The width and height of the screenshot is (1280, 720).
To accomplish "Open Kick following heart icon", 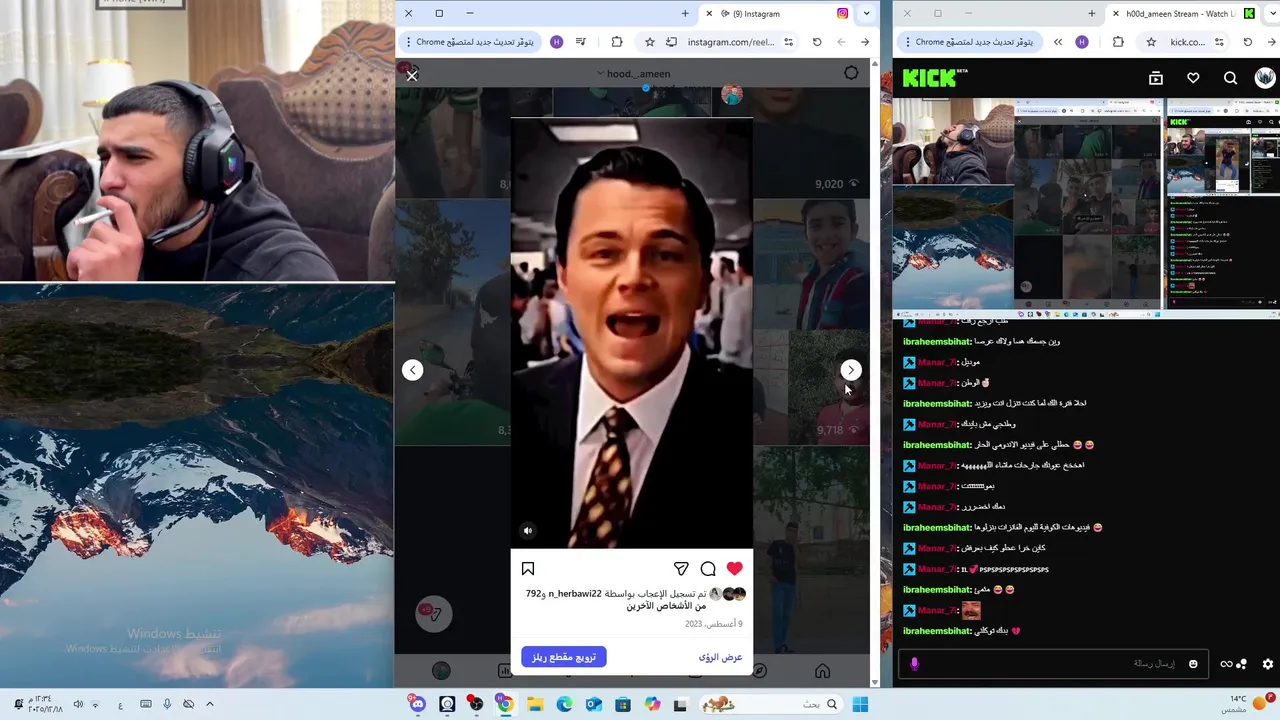I will pos(1193,78).
